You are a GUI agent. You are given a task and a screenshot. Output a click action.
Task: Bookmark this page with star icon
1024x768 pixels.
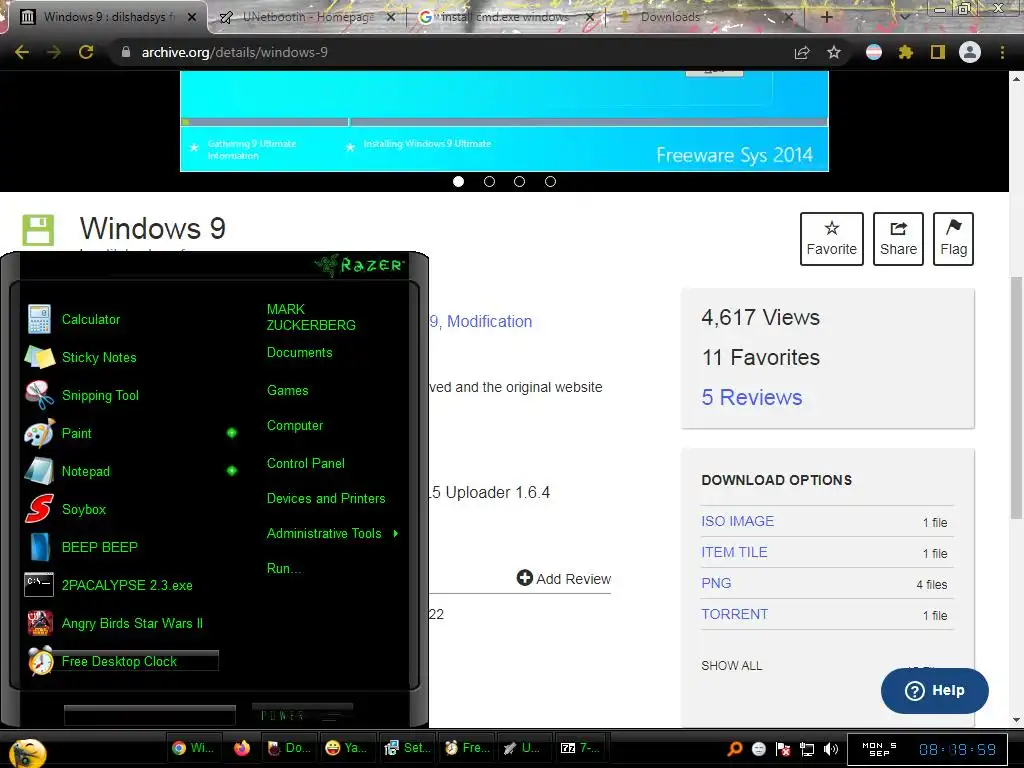[x=834, y=52]
